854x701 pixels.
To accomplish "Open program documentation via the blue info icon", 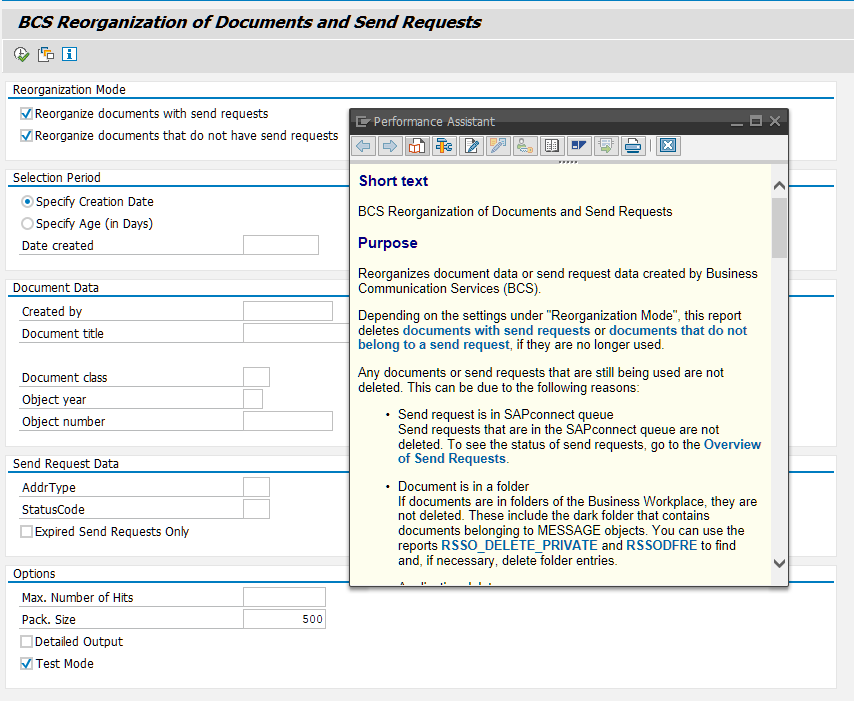I will click(x=69, y=54).
